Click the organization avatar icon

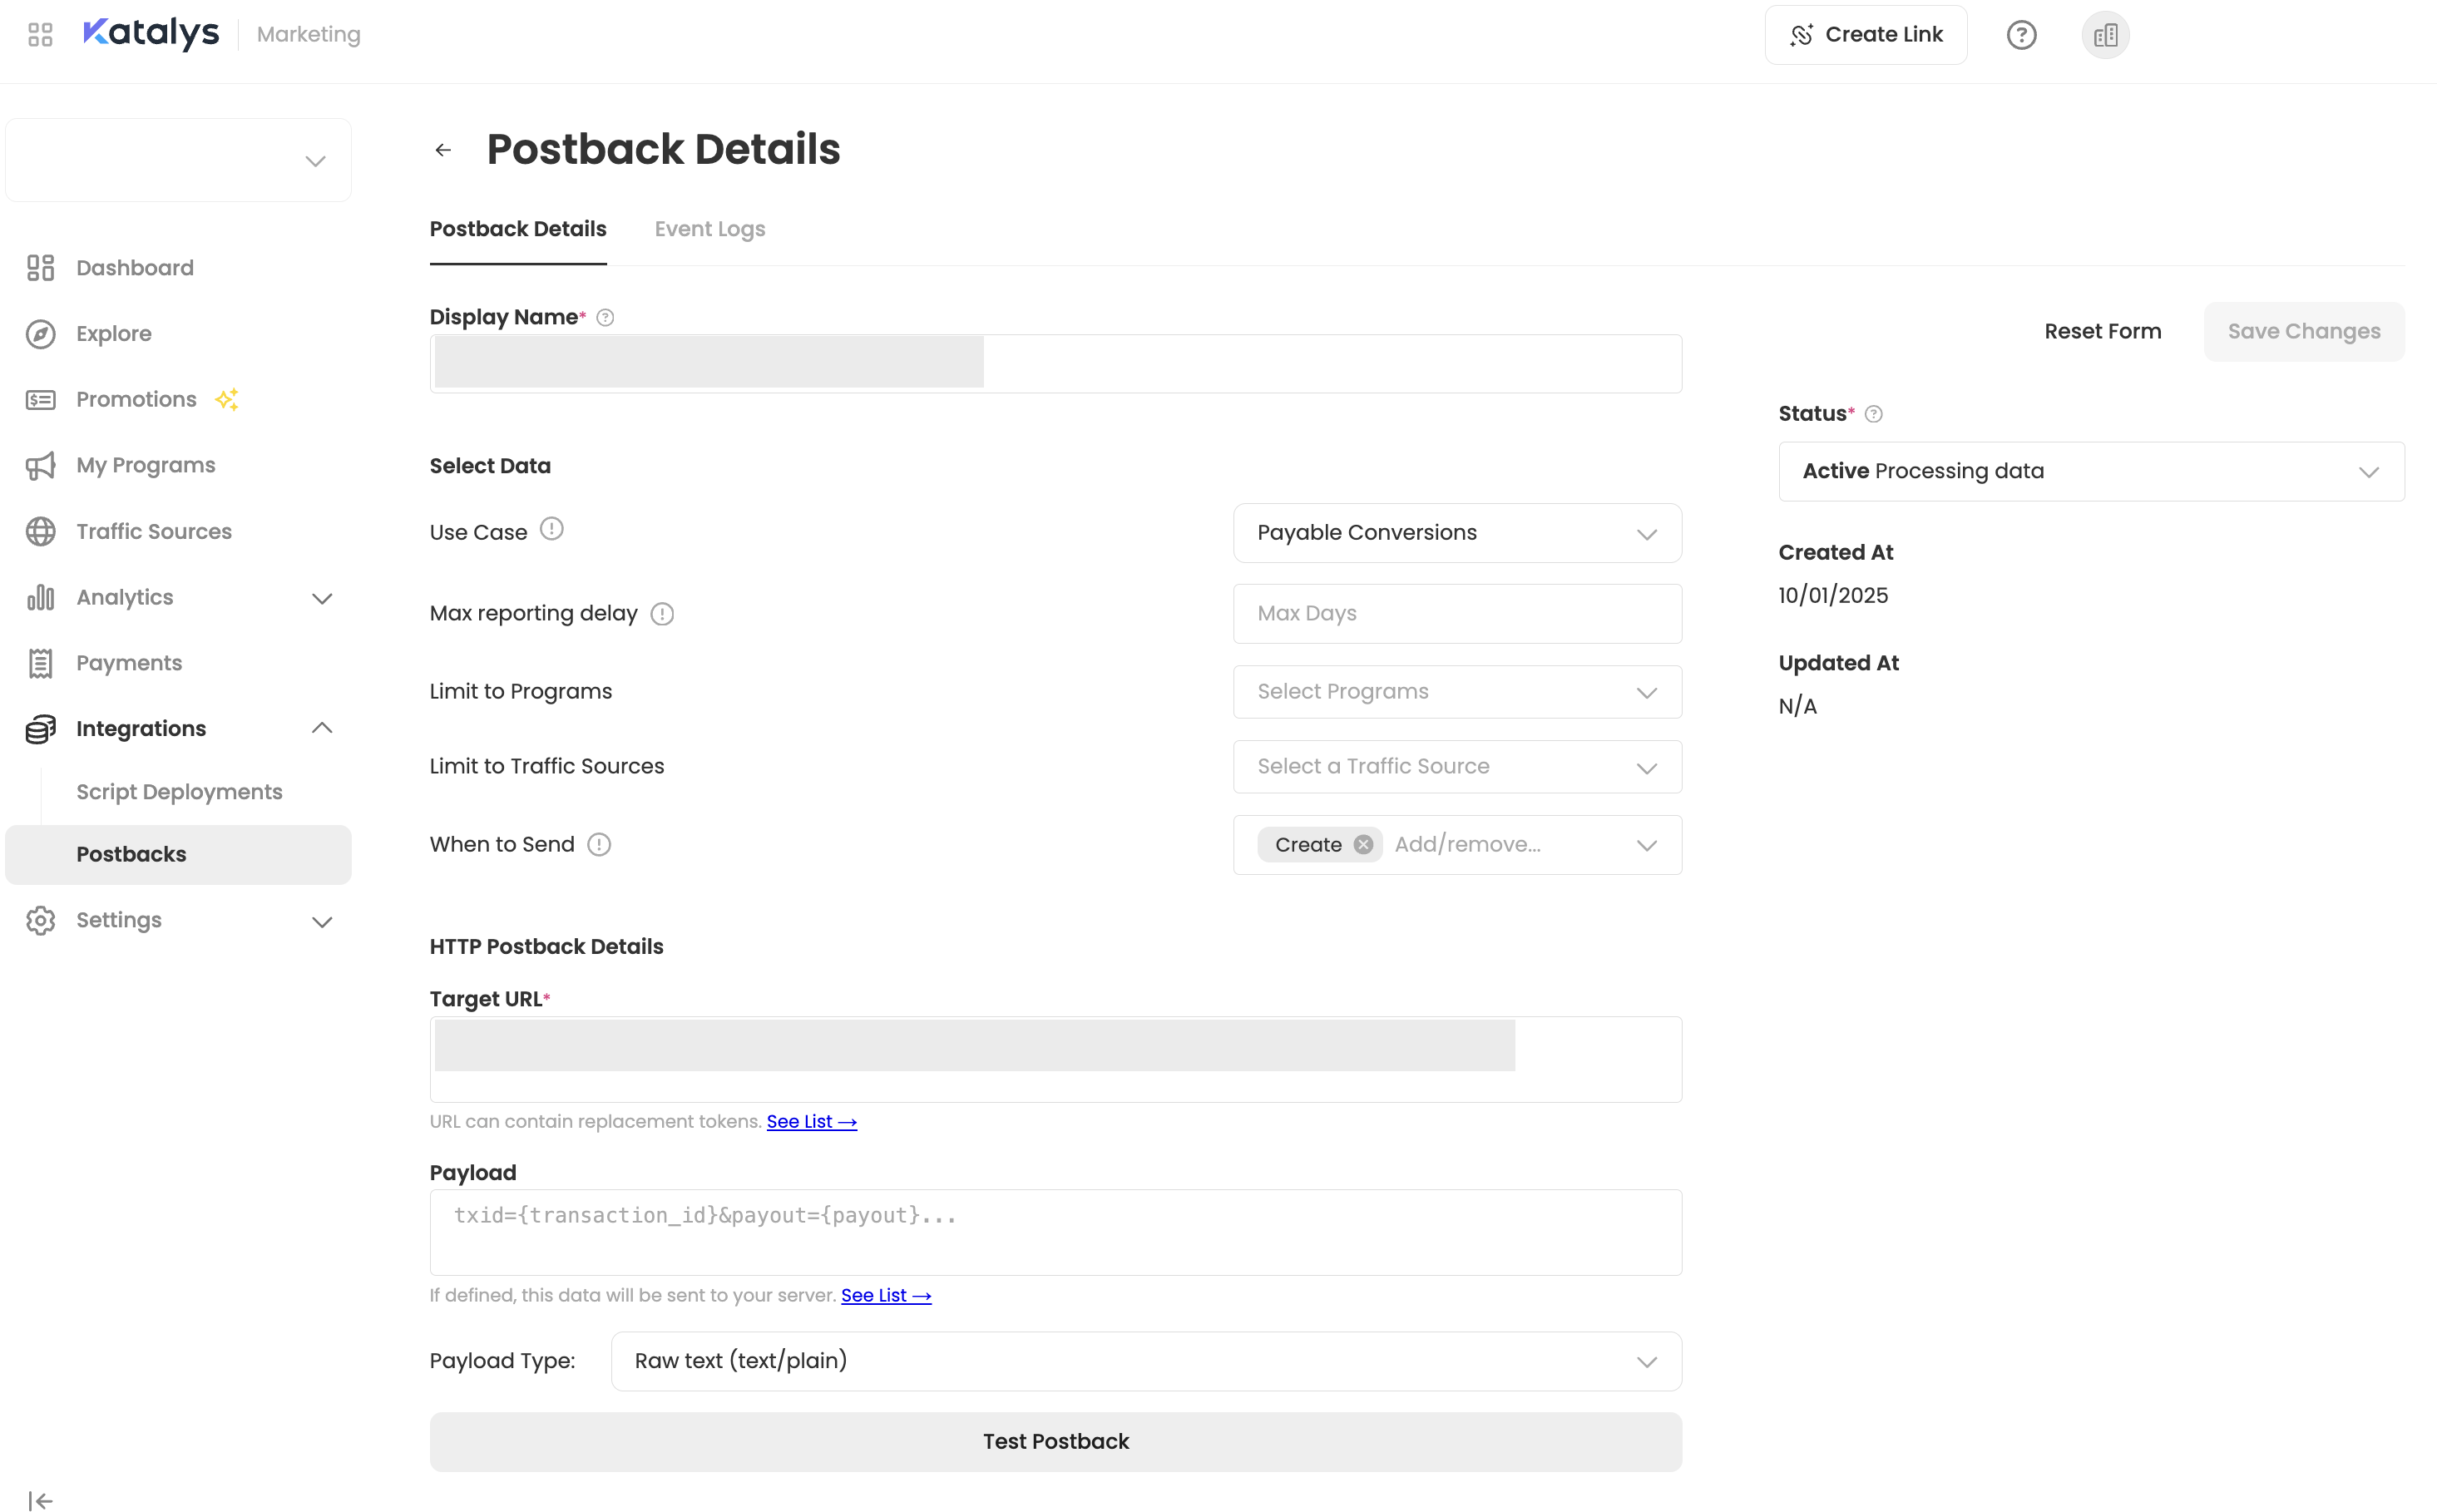(x=2105, y=35)
